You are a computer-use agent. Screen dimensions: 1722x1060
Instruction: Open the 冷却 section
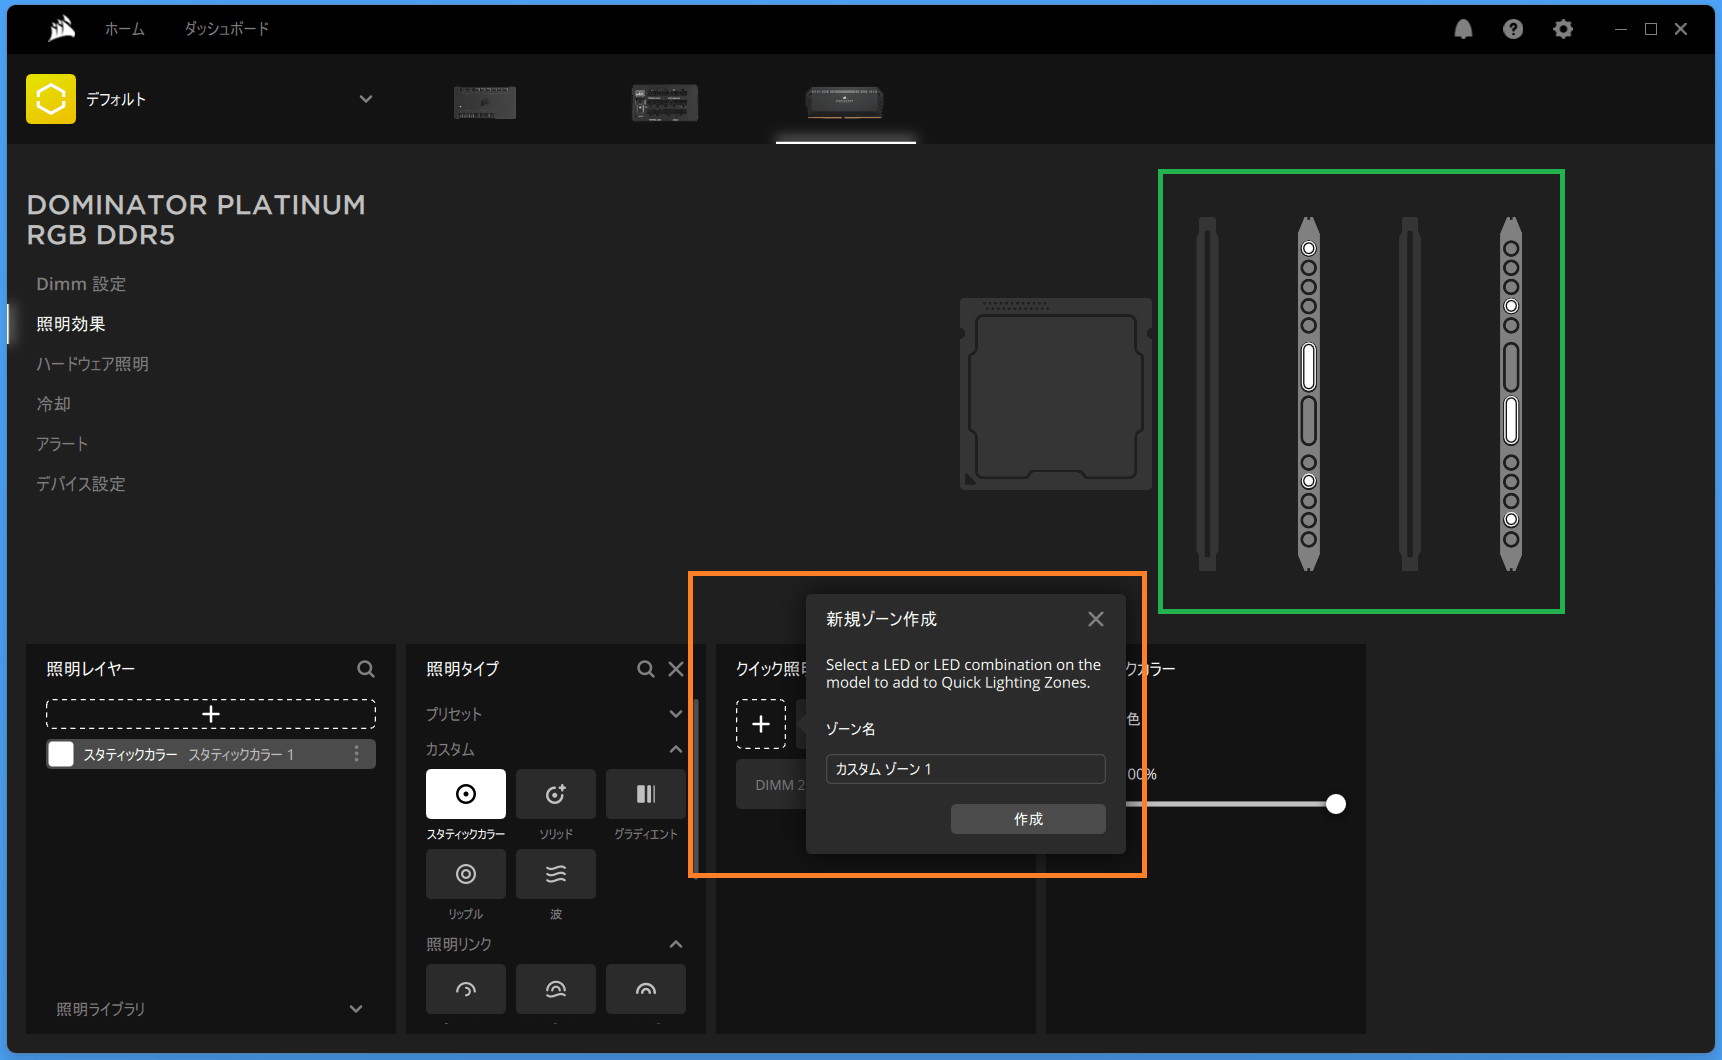(54, 404)
